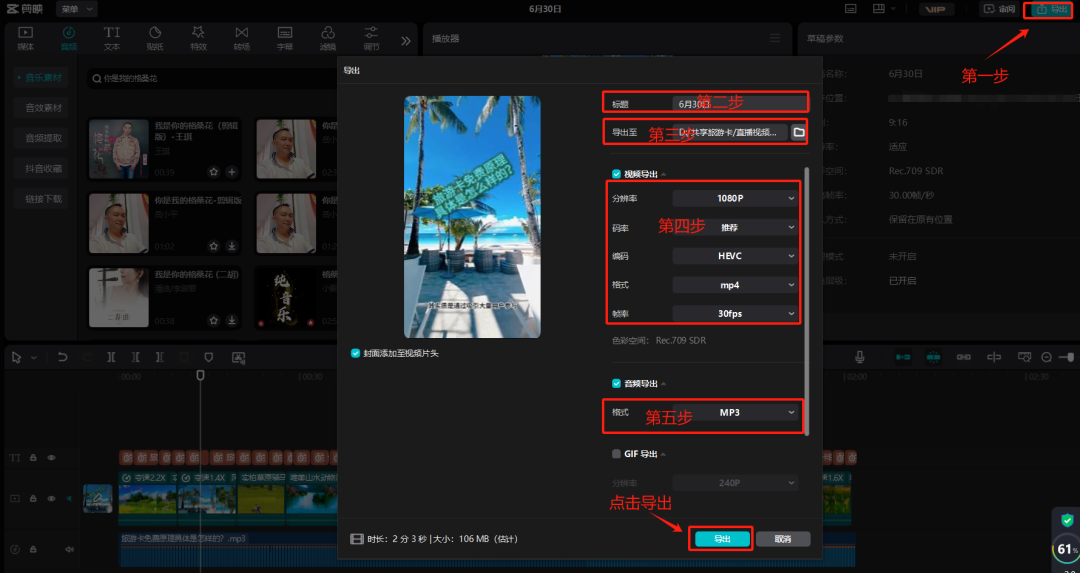This screenshot has width=1080, height=573.
Task: Open the audio format dropdown showing MP3
Action: [x=735, y=413]
